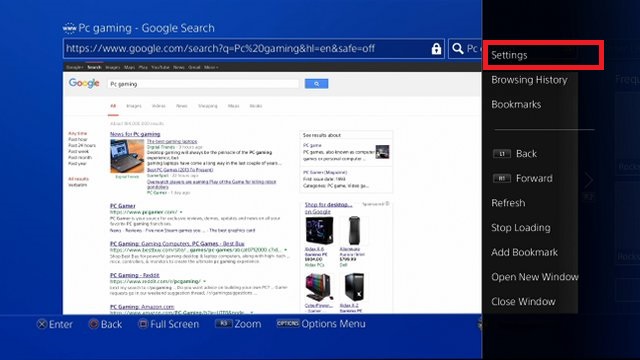Open the PC Gaming: Amazon.com result
640x360 pixels.
142,307
